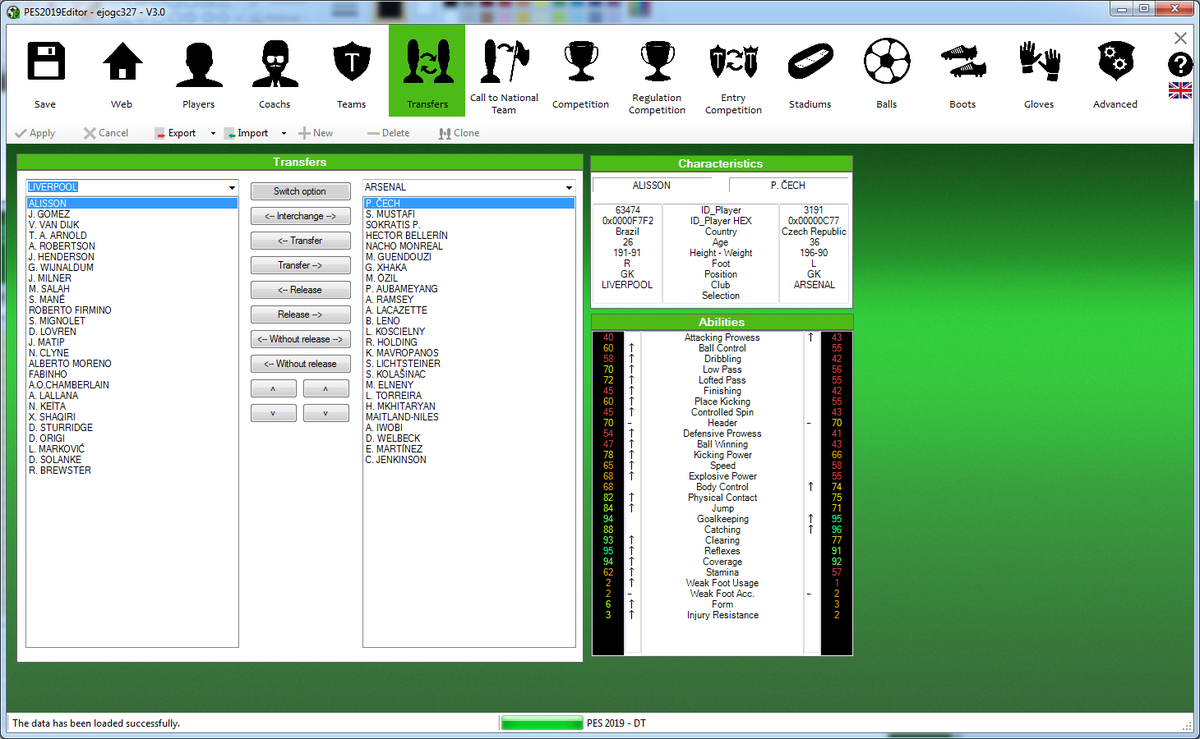Click Apply in the toolbar
The image size is (1200, 739).
click(x=34, y=133)
